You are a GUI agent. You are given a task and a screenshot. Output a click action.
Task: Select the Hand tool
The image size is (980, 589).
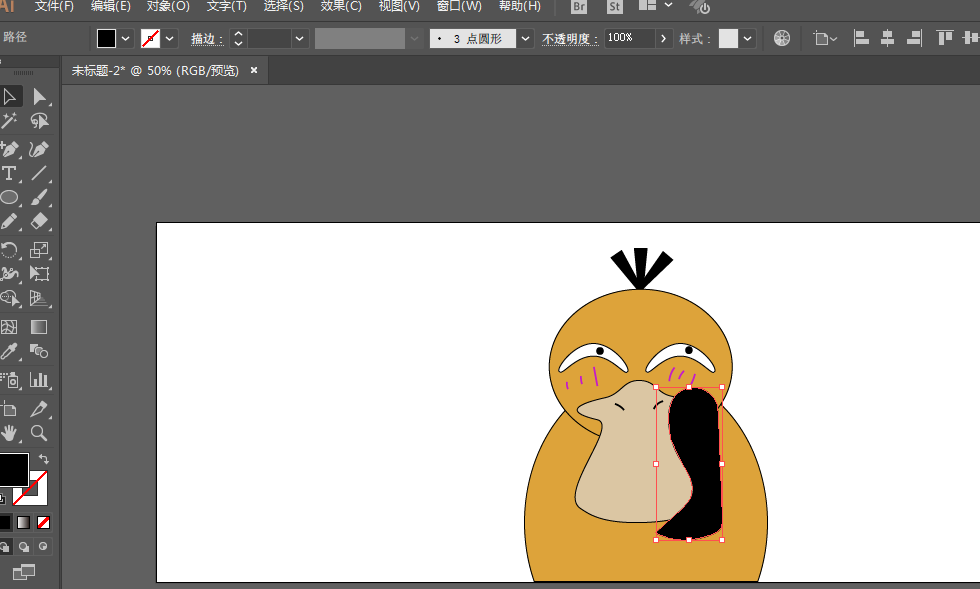(x=10, y=433)
